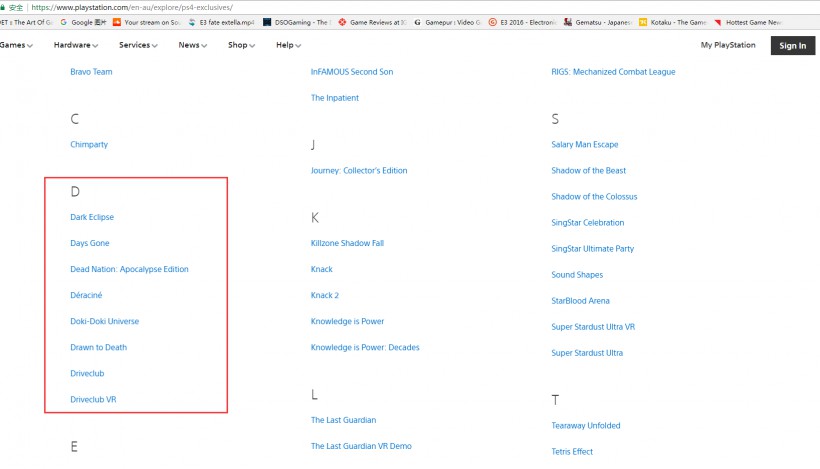
Task: Open the Game Reviews at IGN bookmark
Action: [x=372, y=22]
